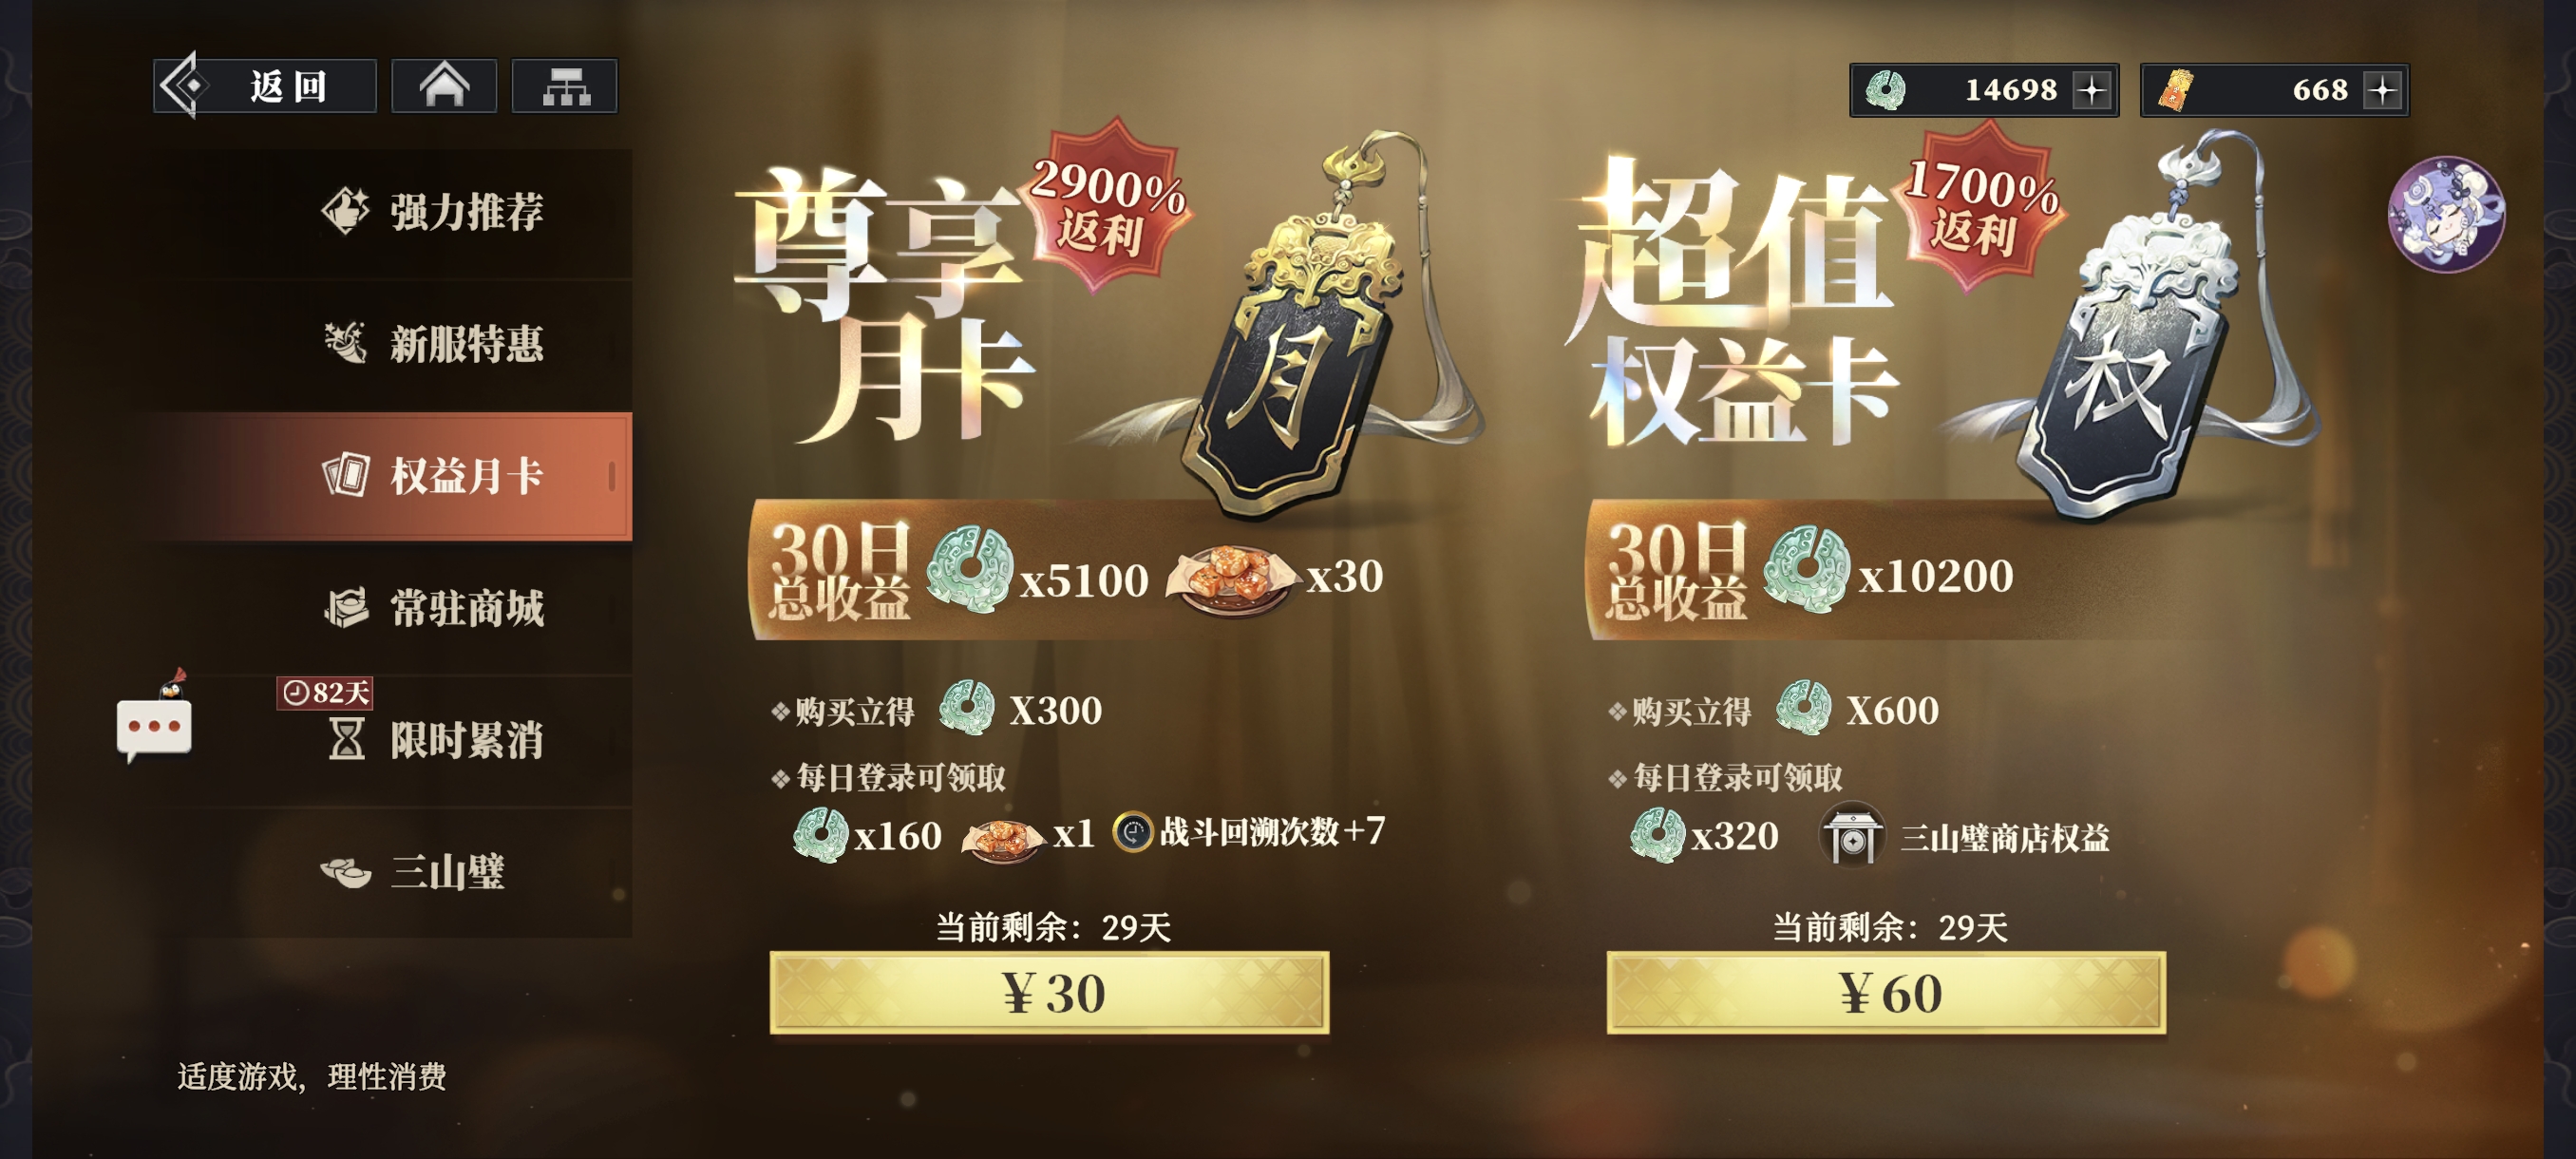Image resolution: width=2576 pixels, height=1159 pixels.
Task: Buy monthly card for ¥30
Action: click(1049, 993)
